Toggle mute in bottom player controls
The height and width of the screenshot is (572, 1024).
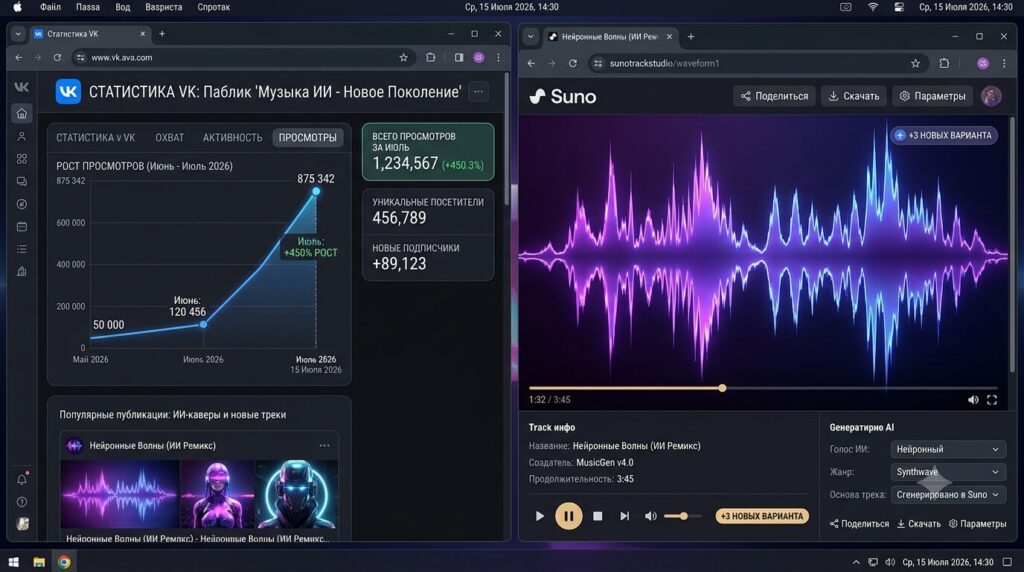coord(650,516)
